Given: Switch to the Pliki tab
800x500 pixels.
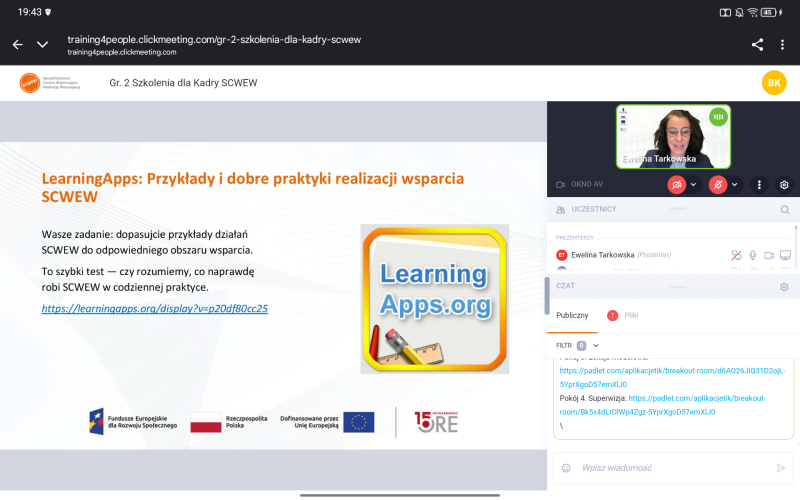Looking at the screenshot, I should tap(630, 315).
